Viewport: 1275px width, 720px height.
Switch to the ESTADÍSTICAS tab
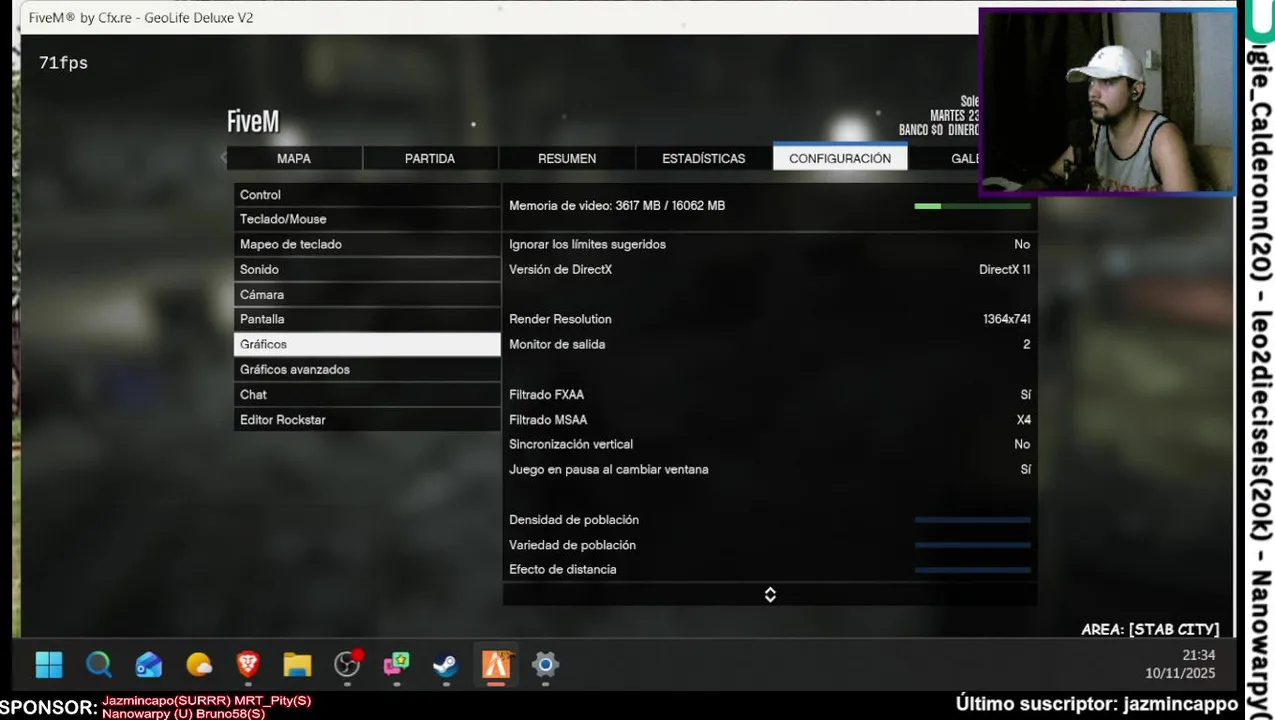(x=703, y=158)
